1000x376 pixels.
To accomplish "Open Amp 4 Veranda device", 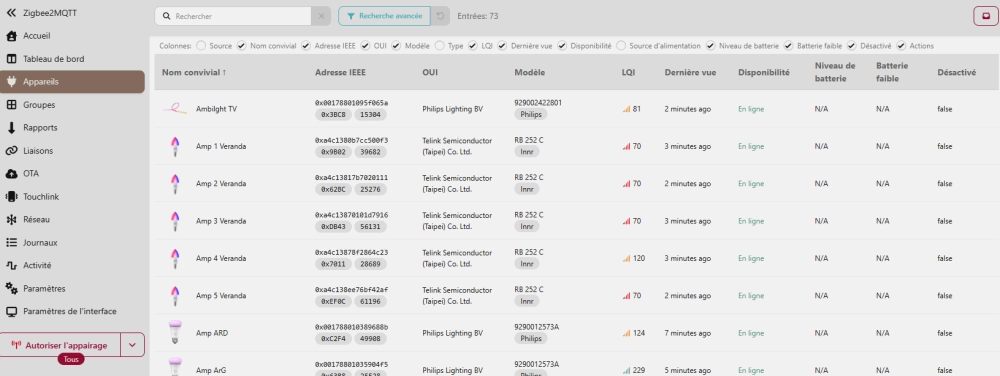I will tap(221, 258).
